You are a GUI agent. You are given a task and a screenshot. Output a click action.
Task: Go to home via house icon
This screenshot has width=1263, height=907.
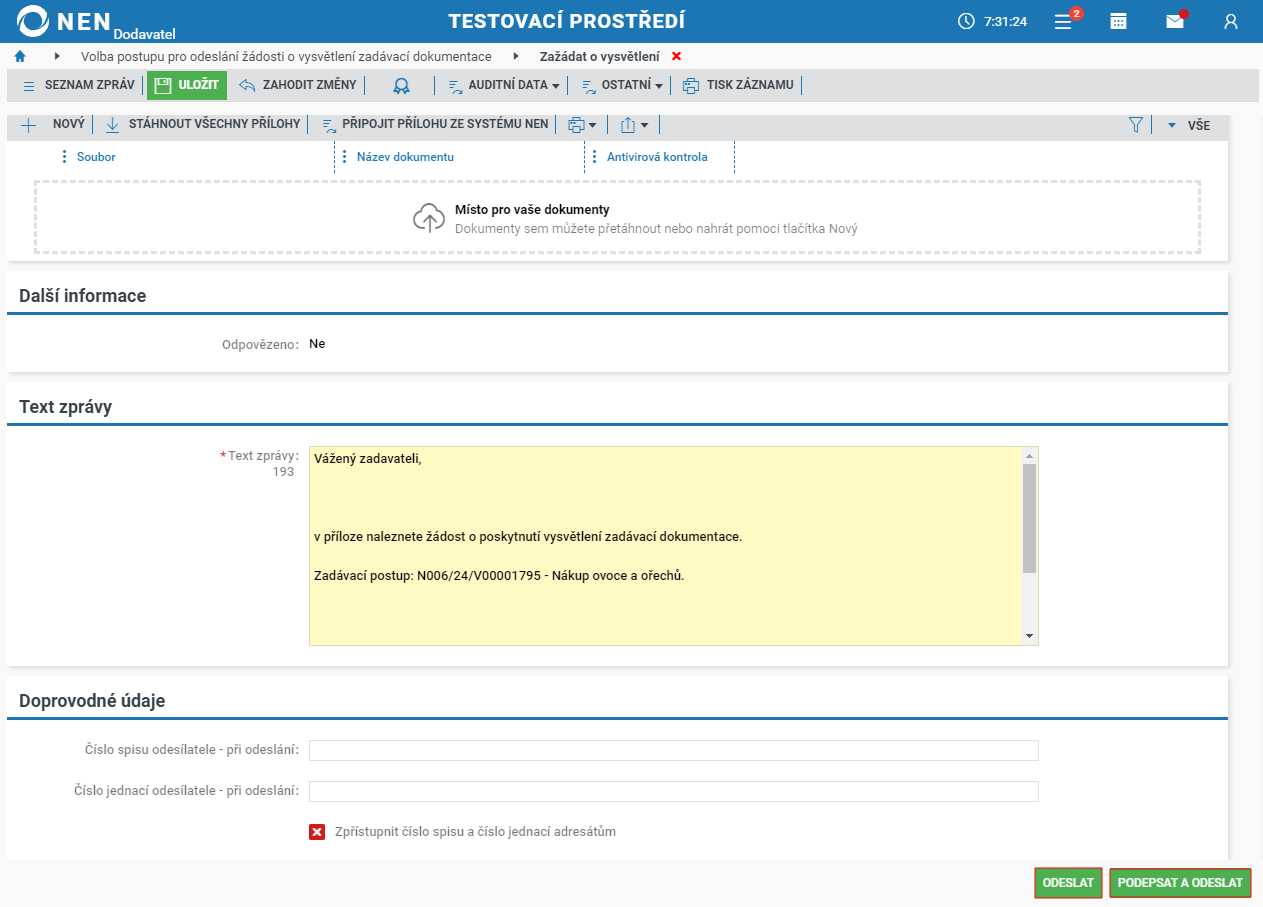(x=20, y=56)
